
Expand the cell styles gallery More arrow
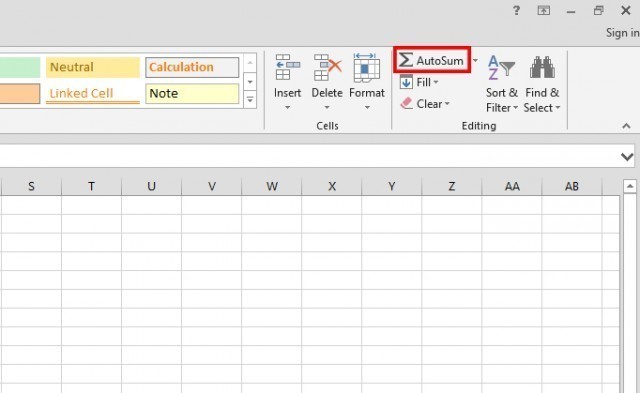(x=250, y=100)
